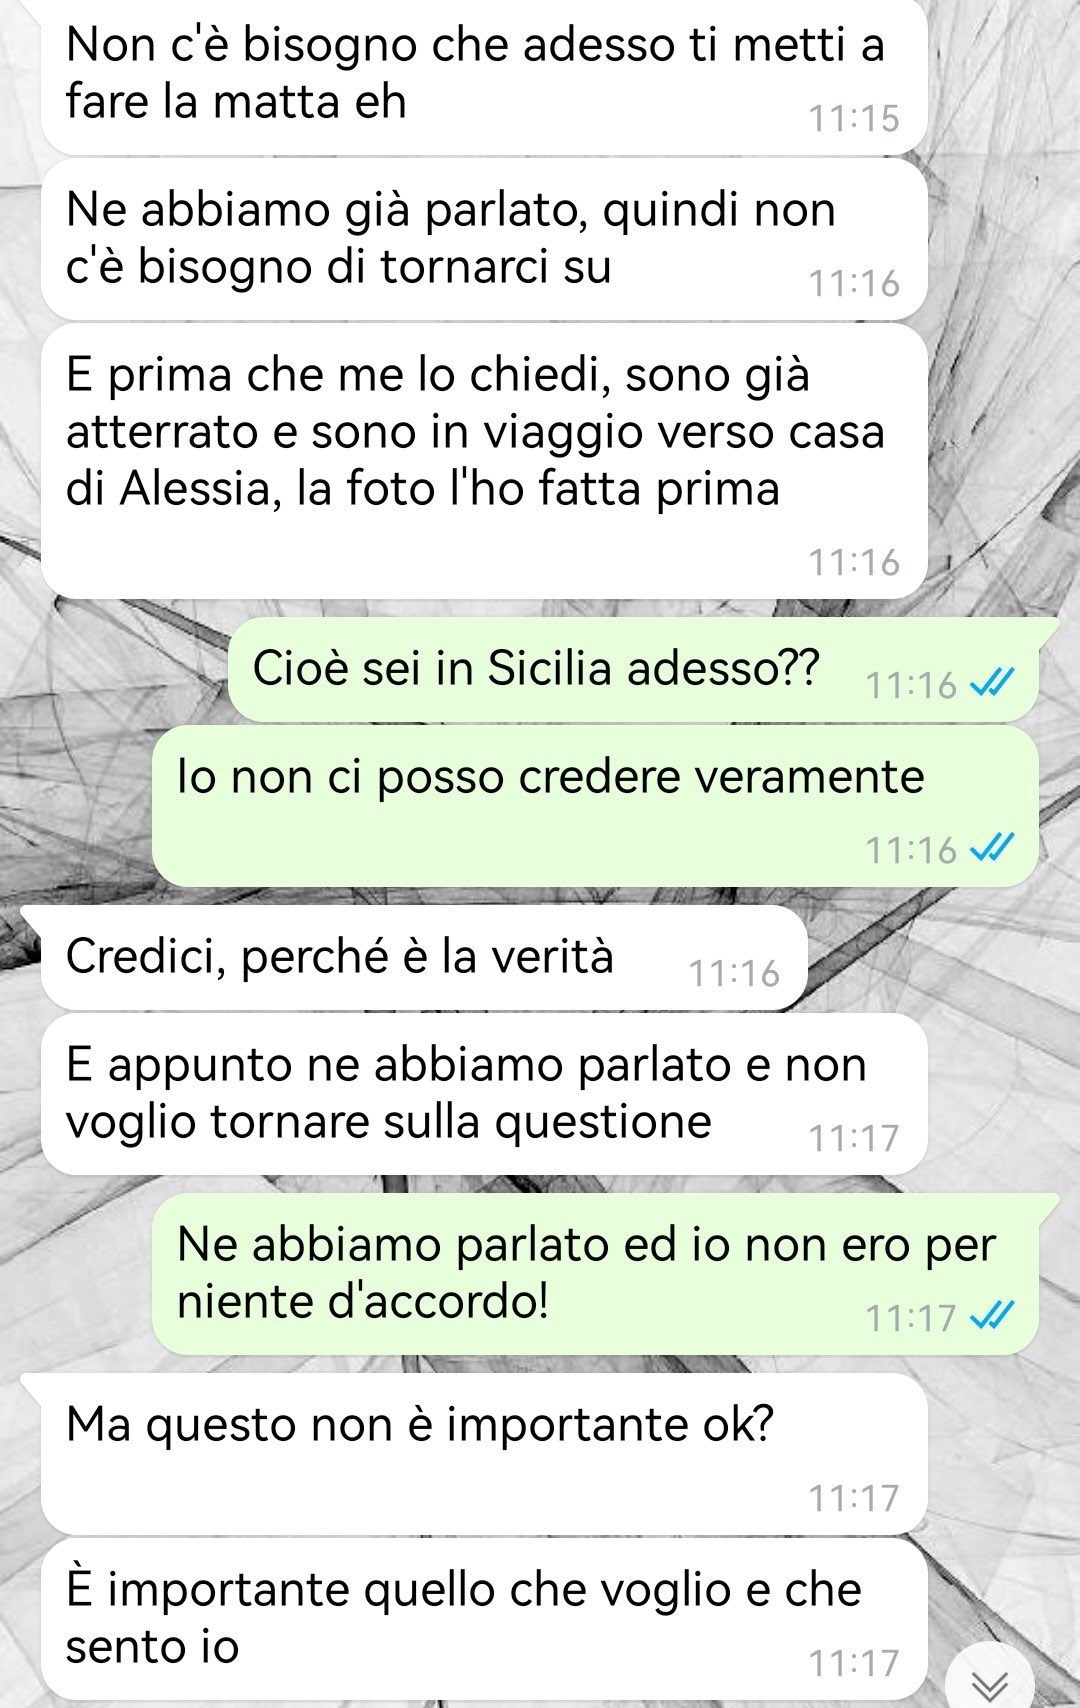The width and height of the screenshot is (1080, 1708).
Task: Tap sent bubble 'Io non ci posso credere veramente'
Action: 595,806
